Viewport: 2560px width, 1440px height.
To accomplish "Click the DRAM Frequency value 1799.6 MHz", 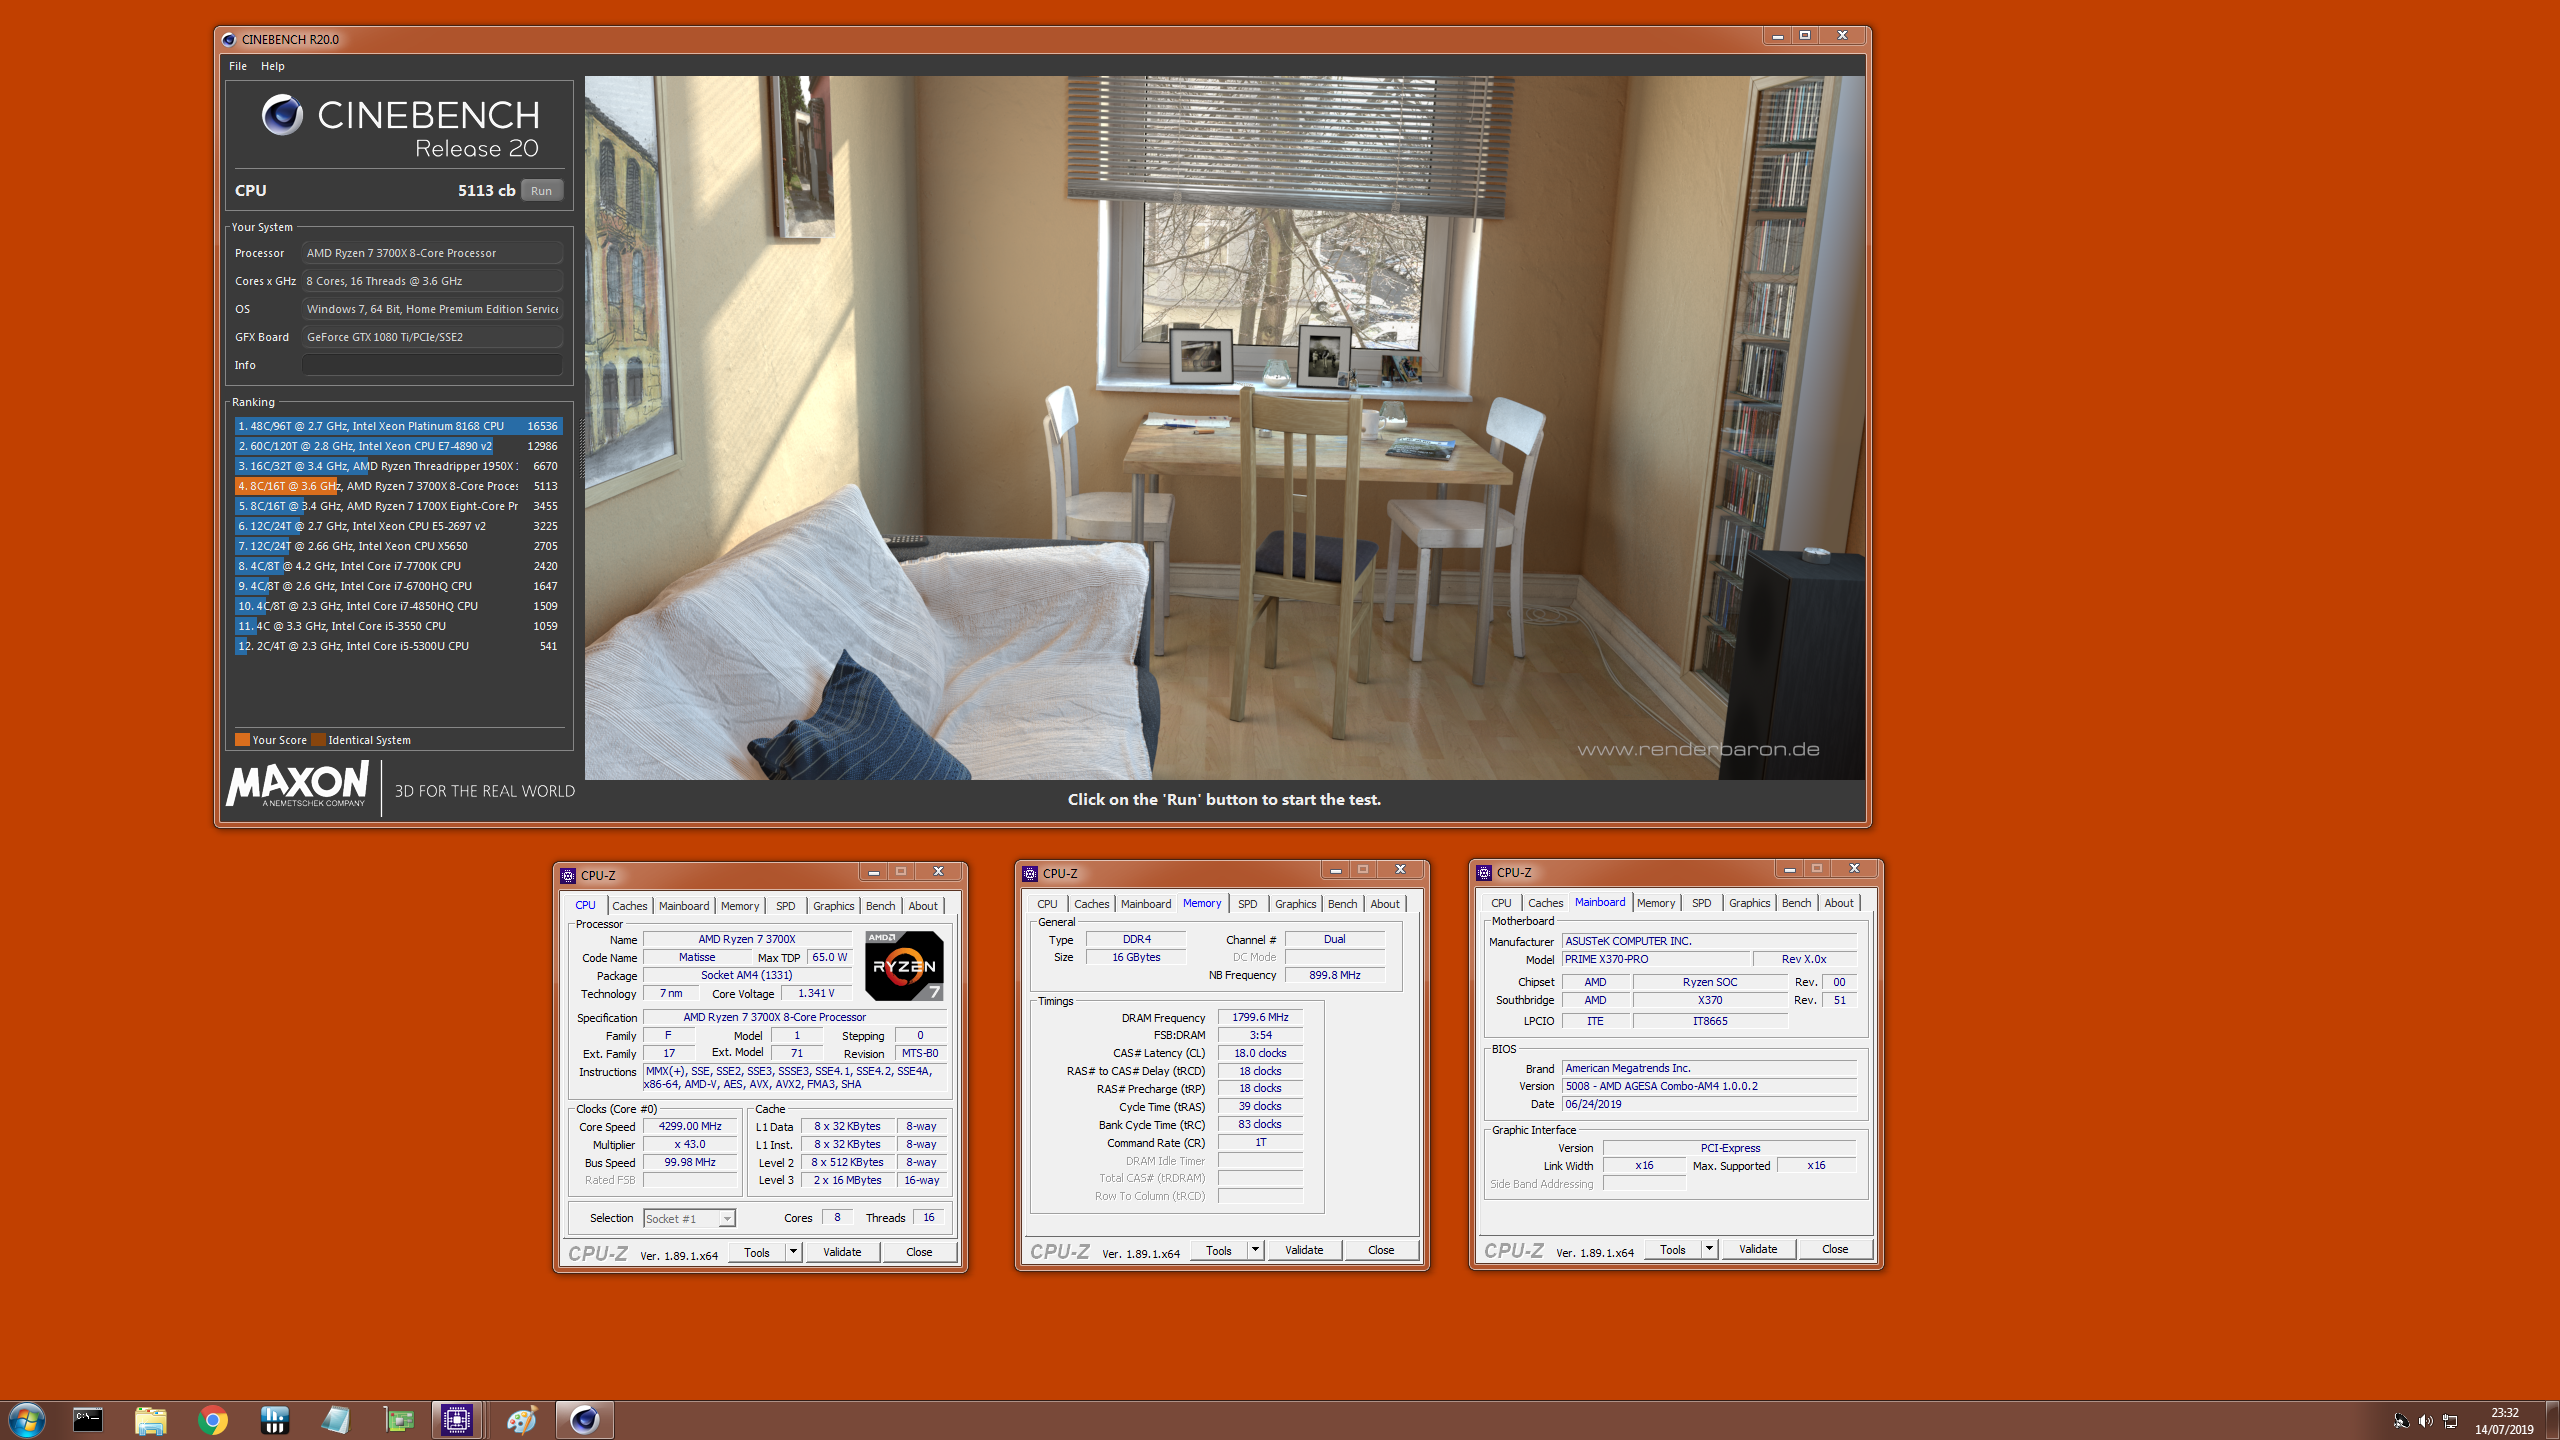I will (1260, 1017).
